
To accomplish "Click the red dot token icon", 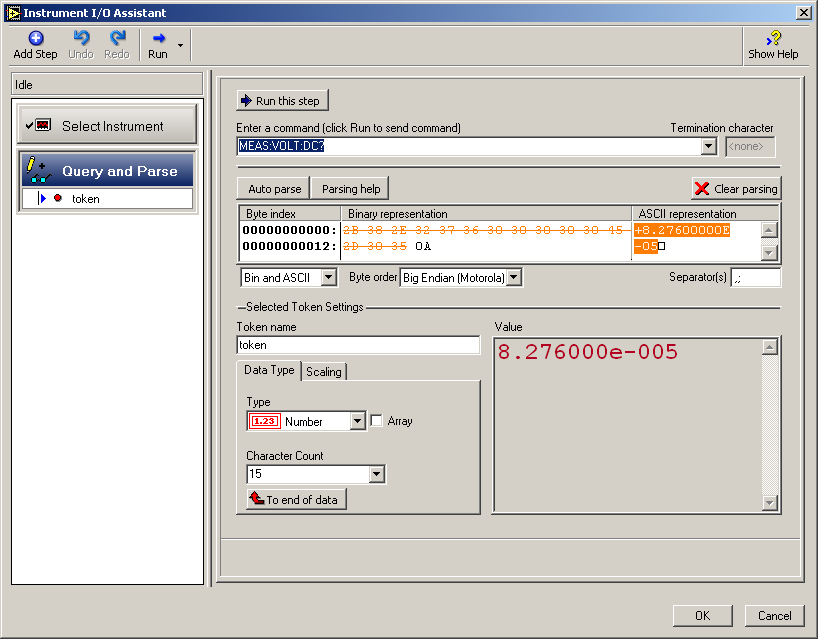I will pos(58,198).
